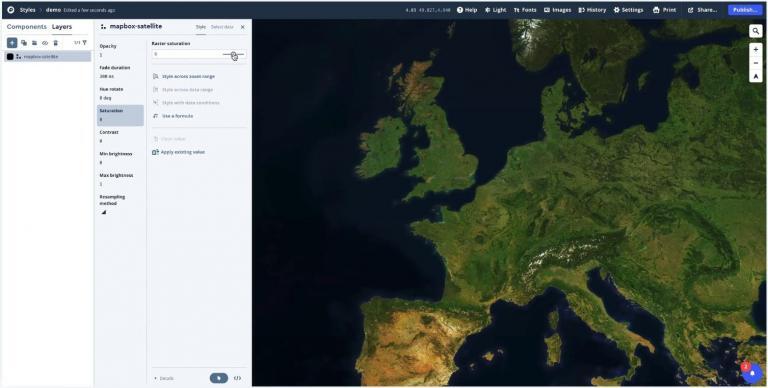This screenshot has width=768, height=388.
Task: Switch to the Components tab
Action: tap(27, 27)
